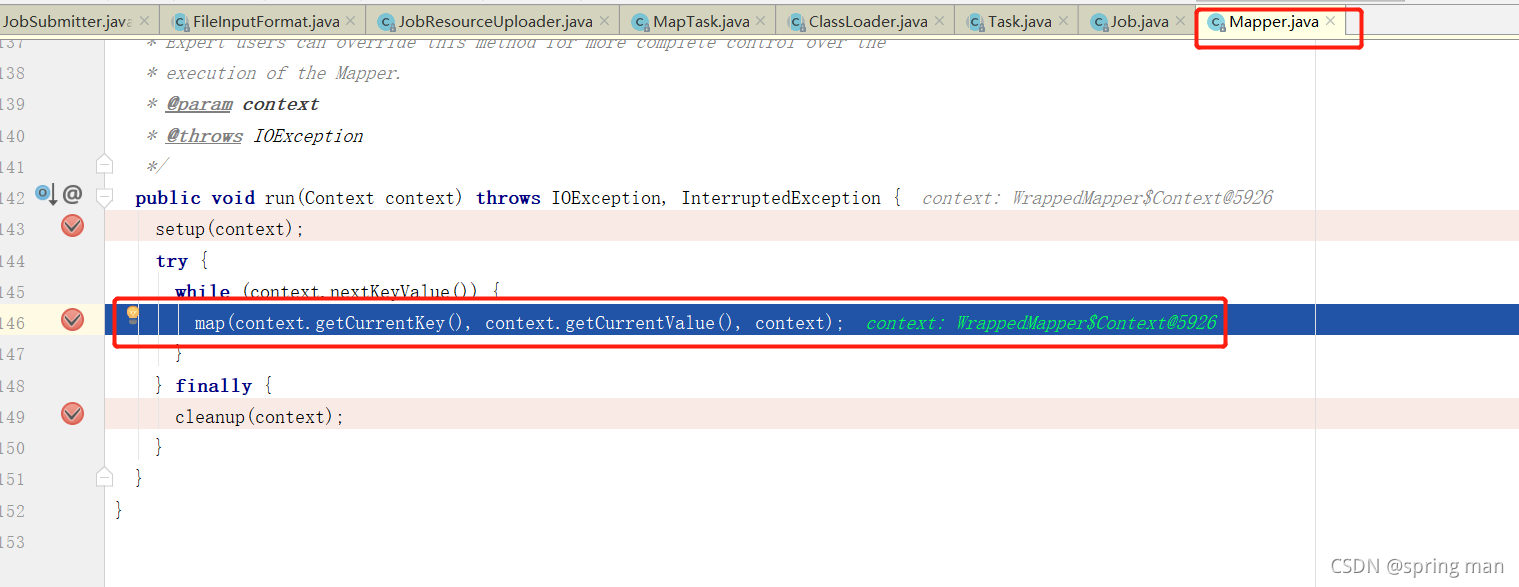Toggle breakpoint on the cleanup(context) line

pos(72,413)
